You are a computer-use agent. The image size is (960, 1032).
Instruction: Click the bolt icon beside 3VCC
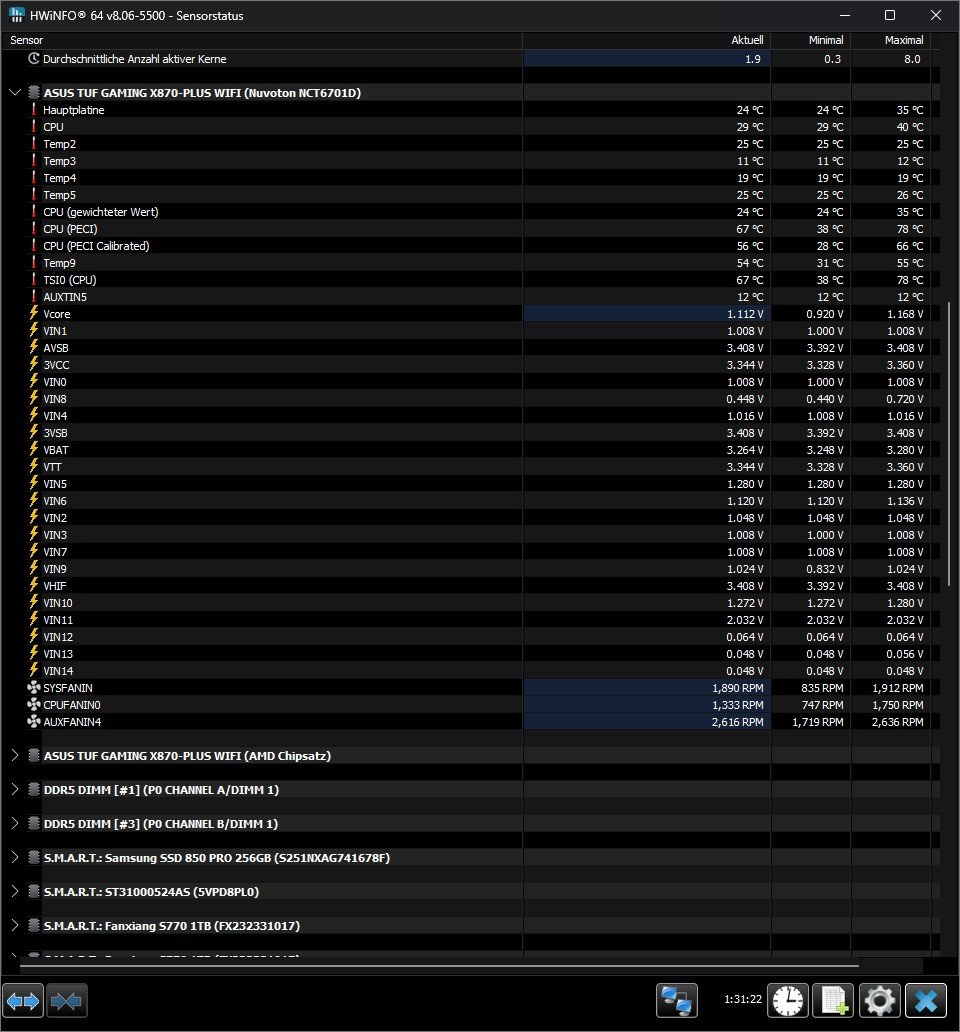click(34, 364)
